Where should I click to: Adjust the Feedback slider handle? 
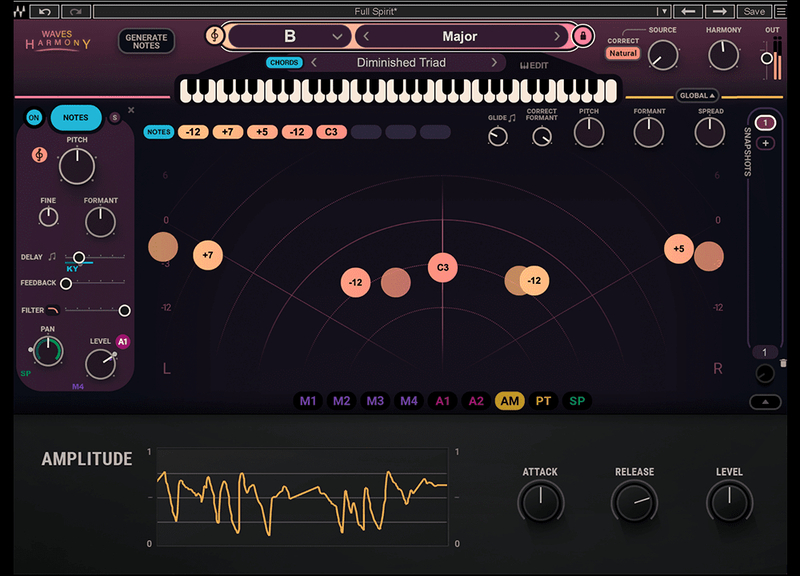(66, 283)
